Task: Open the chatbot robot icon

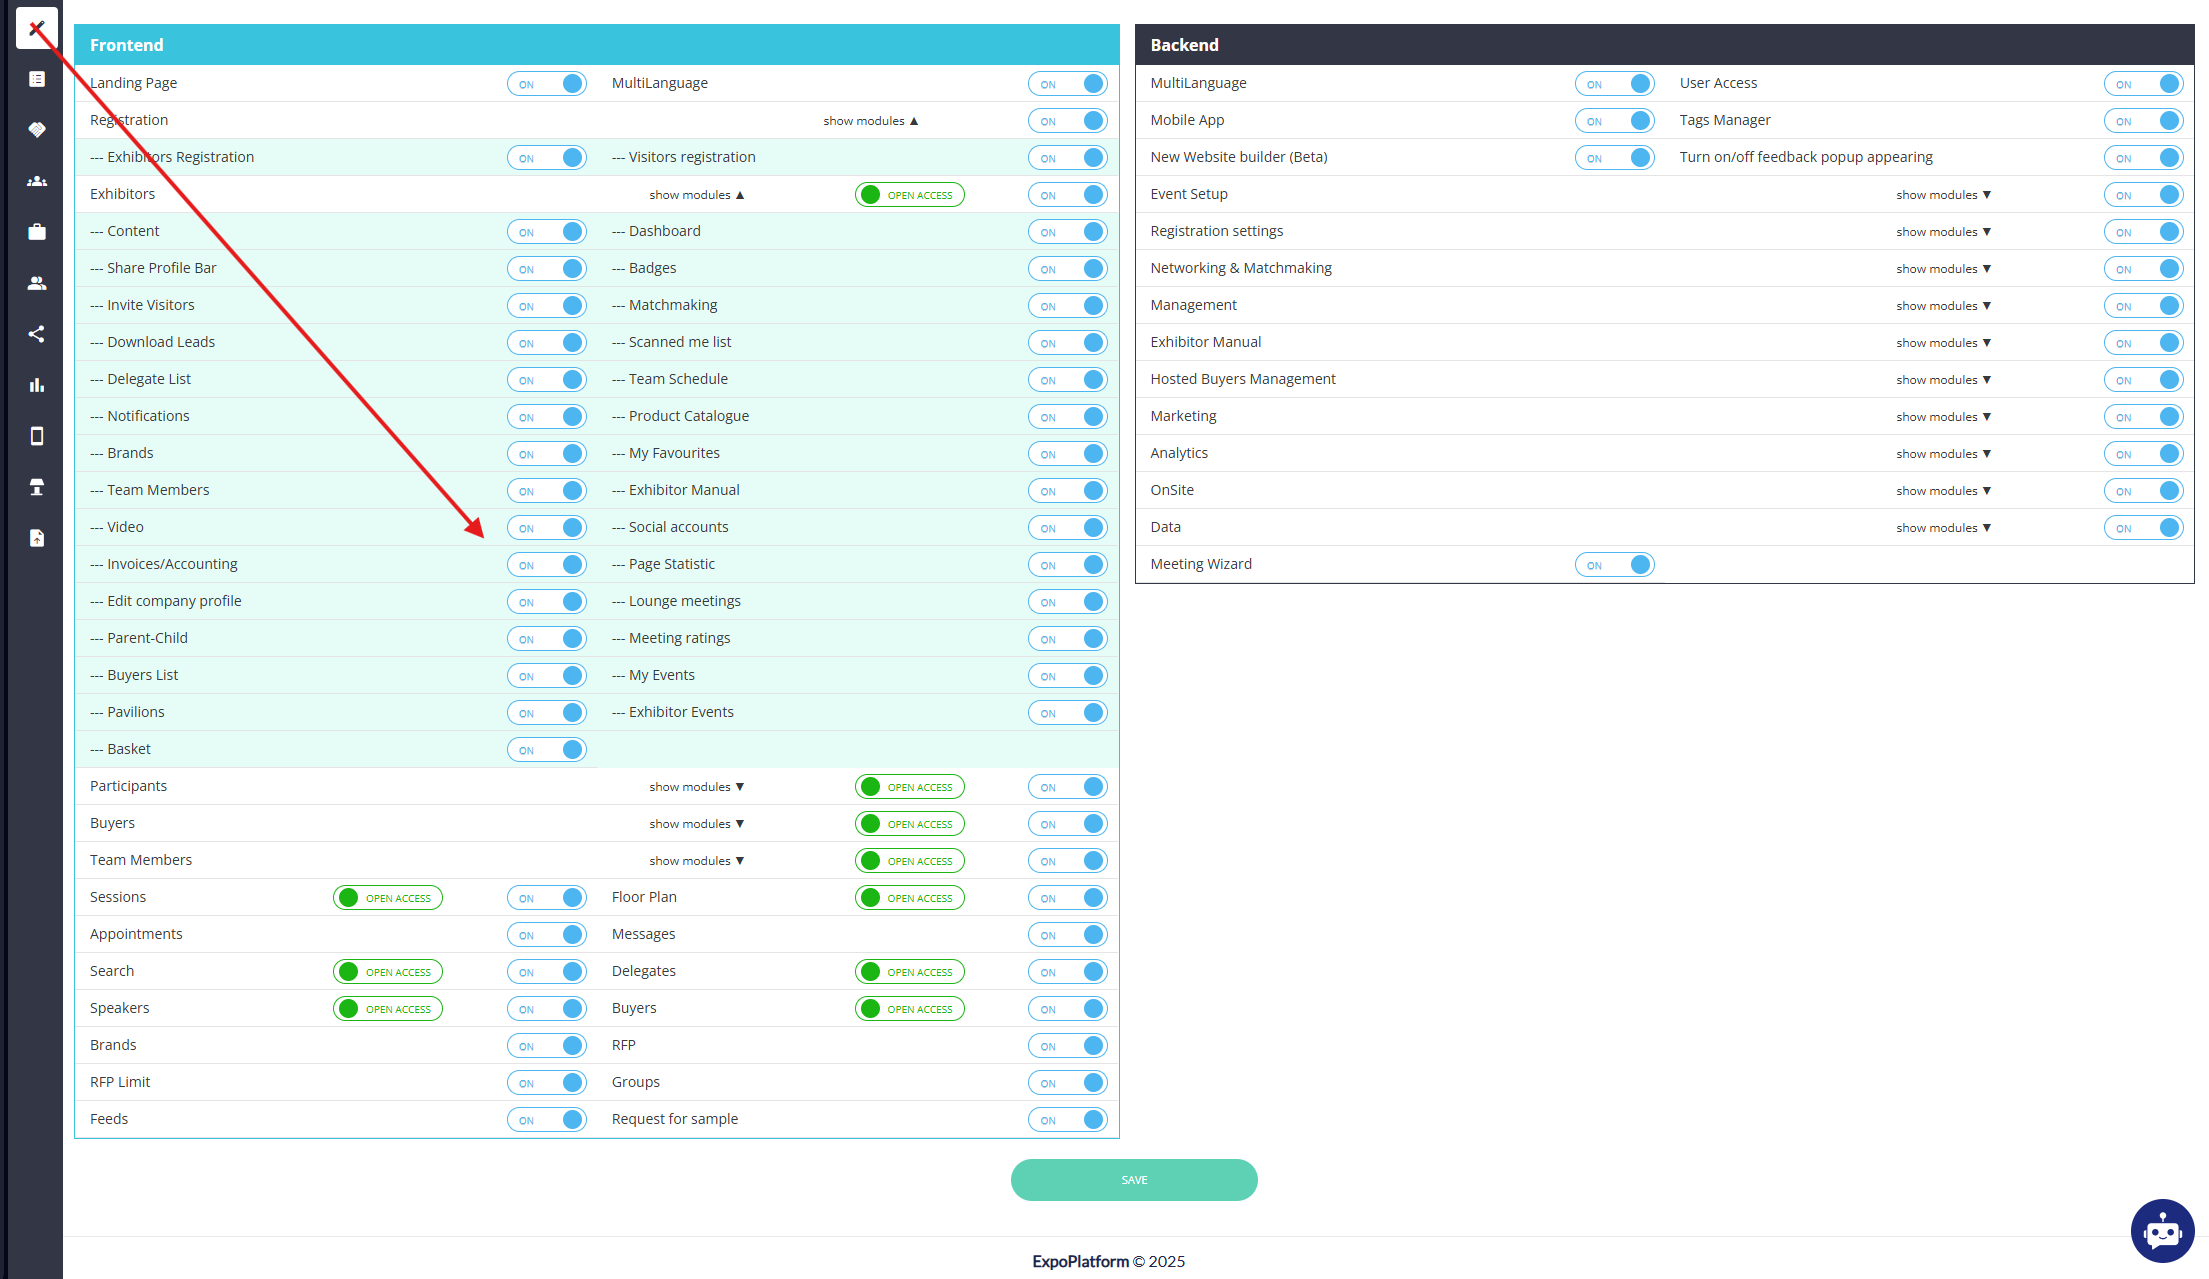Action: [x=2162, y=1231]
